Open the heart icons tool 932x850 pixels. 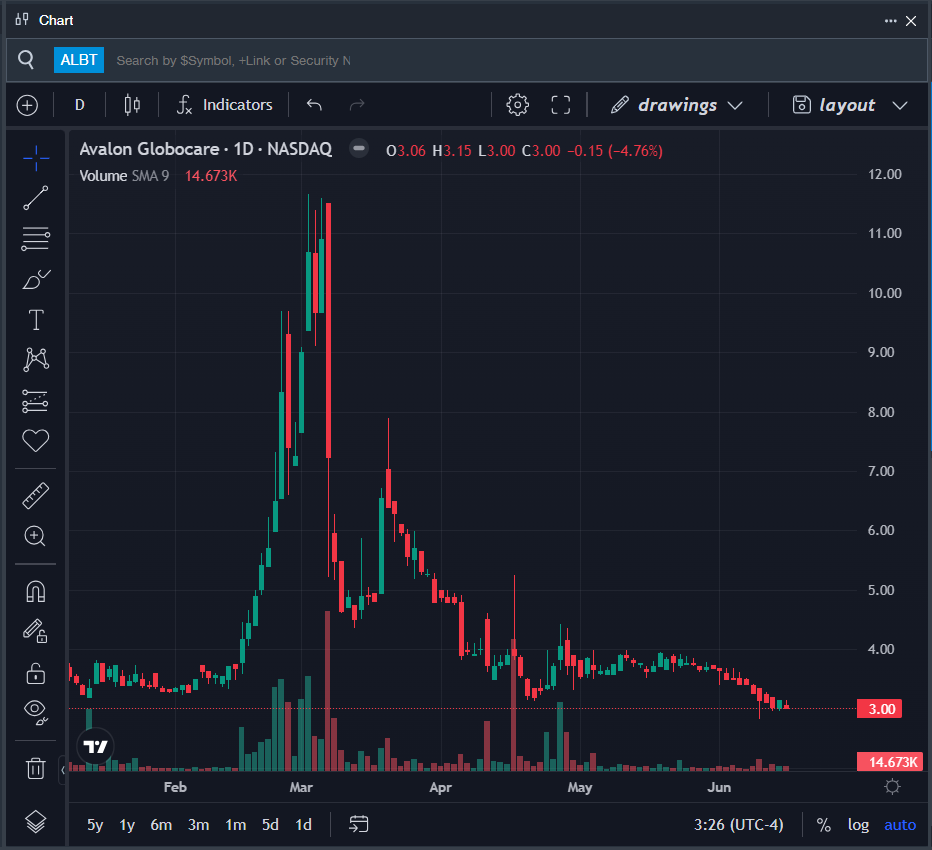click(36, 440)
